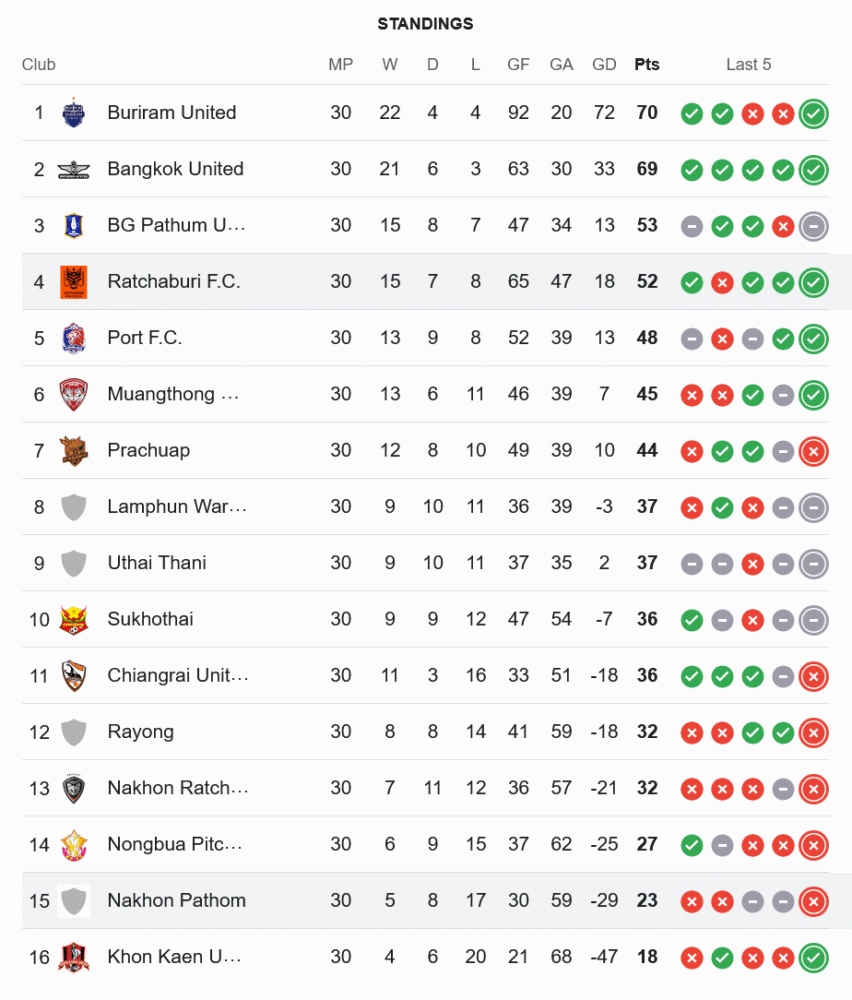Click the Nongbua Pitchaya club crest
The height and width of the screenshot is (1000, 852).
tap(74, 844)
